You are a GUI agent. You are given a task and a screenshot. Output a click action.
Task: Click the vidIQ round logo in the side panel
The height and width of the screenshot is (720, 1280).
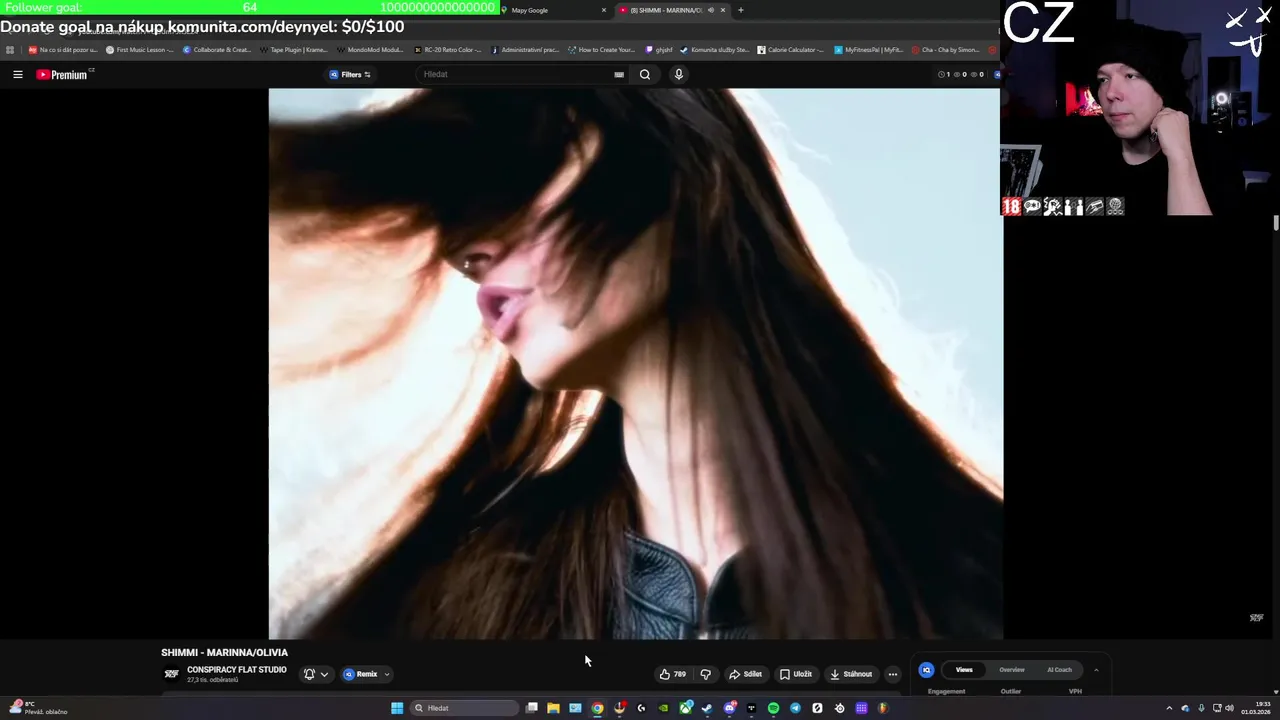(x=926, y=670)
